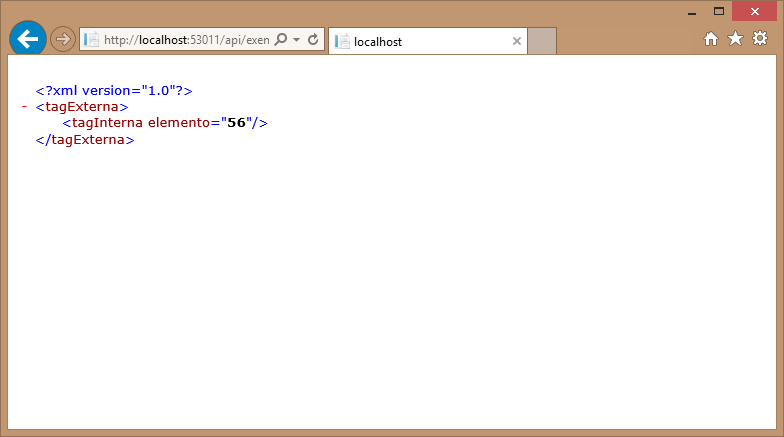Open Favorites star icon
Screen dimensions: 784x437
point(736,38)
